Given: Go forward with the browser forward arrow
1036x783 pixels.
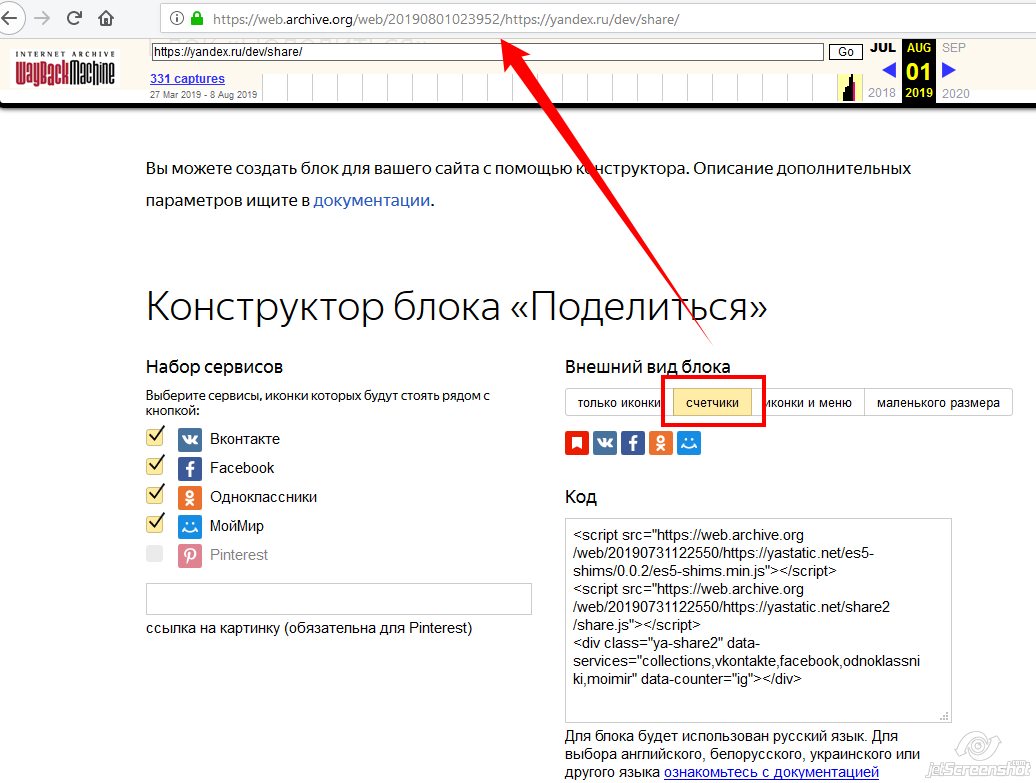Looking at the screenshot, I should pyautogui.click(x=42, y=18).
